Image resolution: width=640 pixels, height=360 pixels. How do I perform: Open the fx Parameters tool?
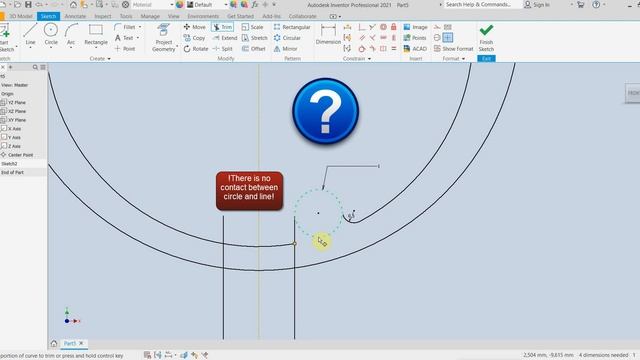(x=255, y=5)
